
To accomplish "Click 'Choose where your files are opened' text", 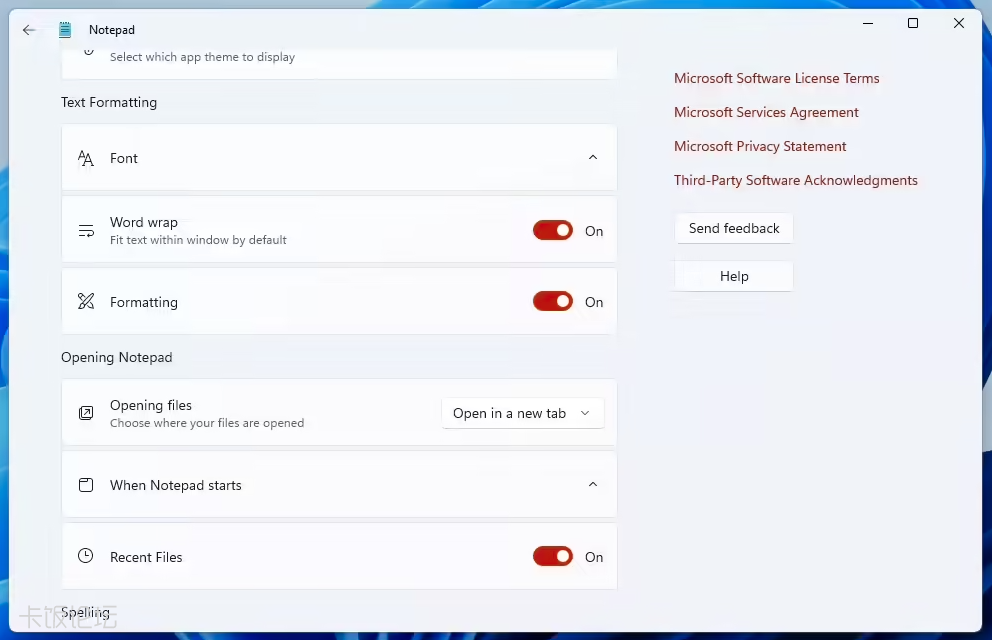I will (207, 423).
